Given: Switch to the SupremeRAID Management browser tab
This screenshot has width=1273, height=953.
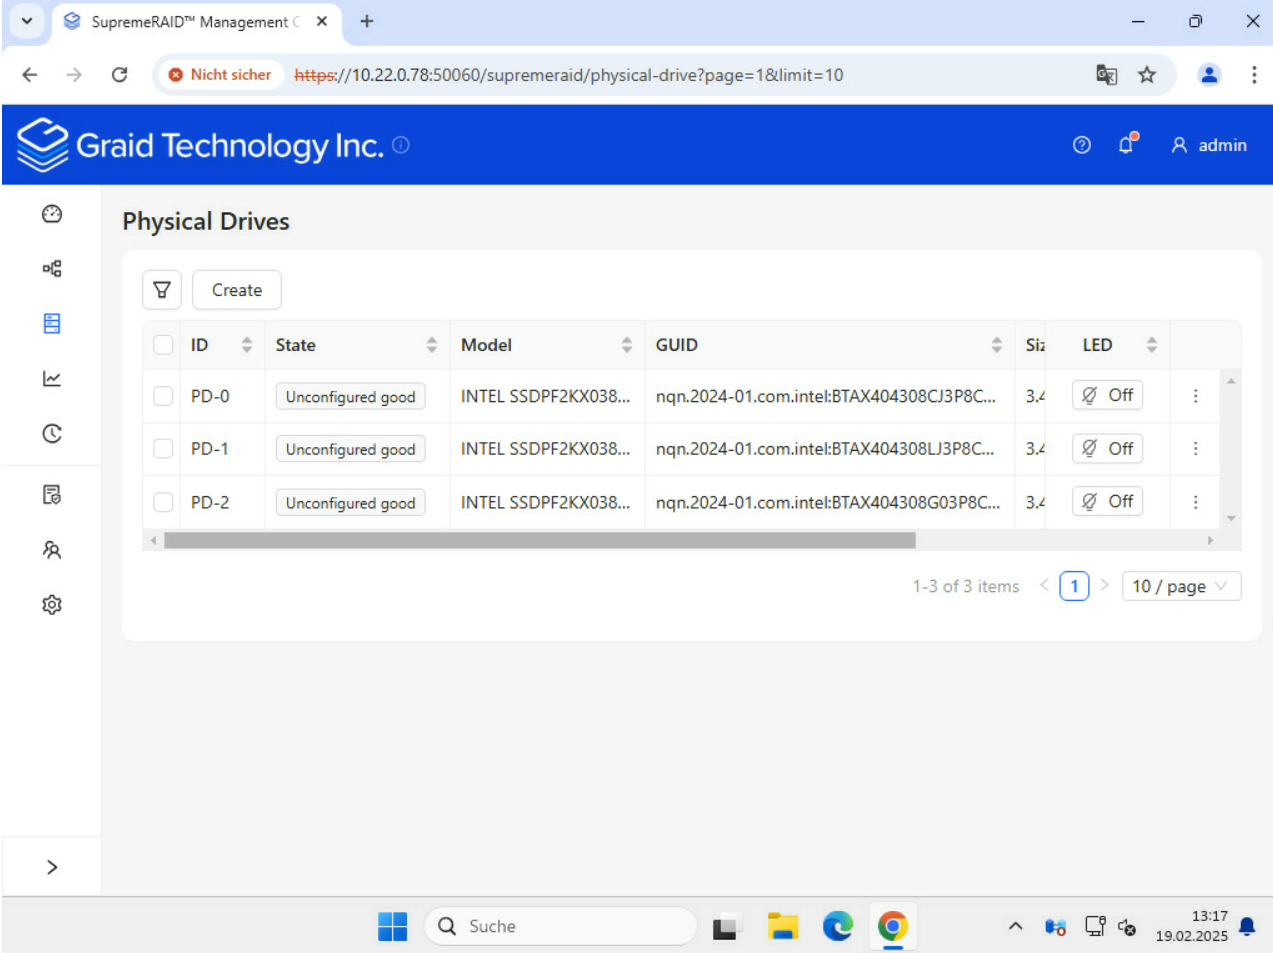Looking at the screenshot, I should point(195,22).
